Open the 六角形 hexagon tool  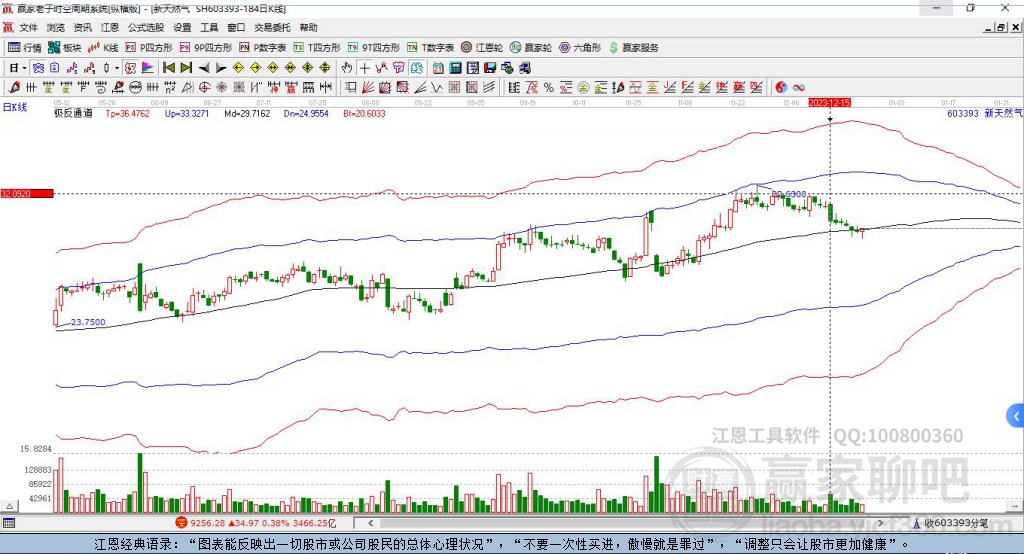[580, 48]
